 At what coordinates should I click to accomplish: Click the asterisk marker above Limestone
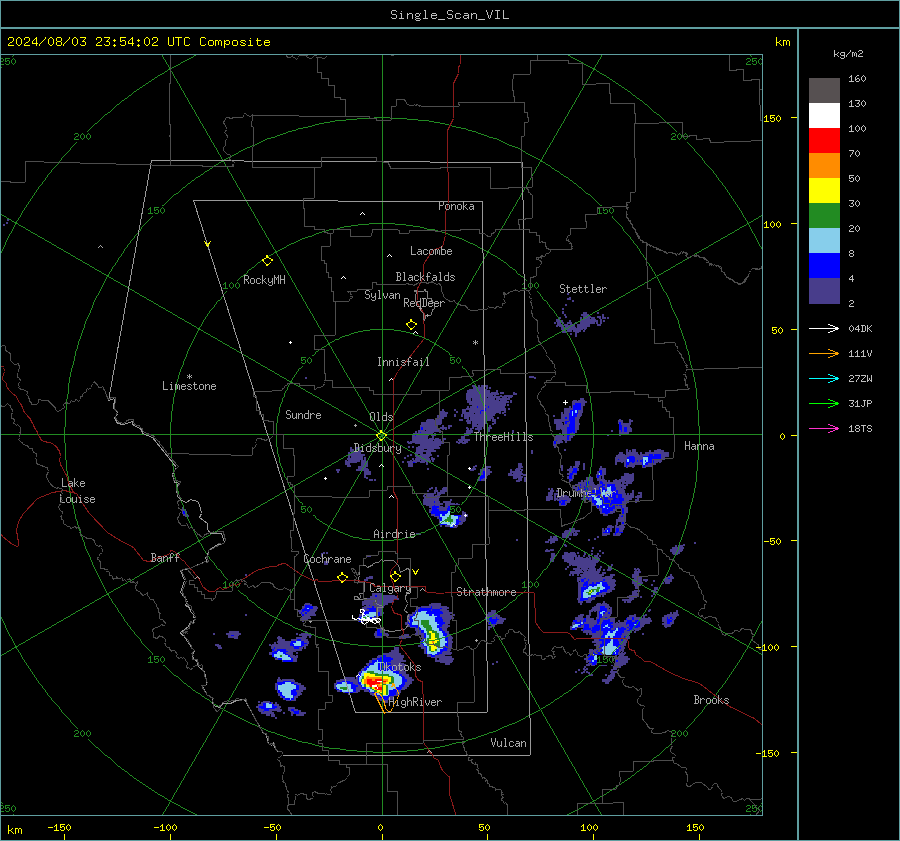[x=189, y=377]
